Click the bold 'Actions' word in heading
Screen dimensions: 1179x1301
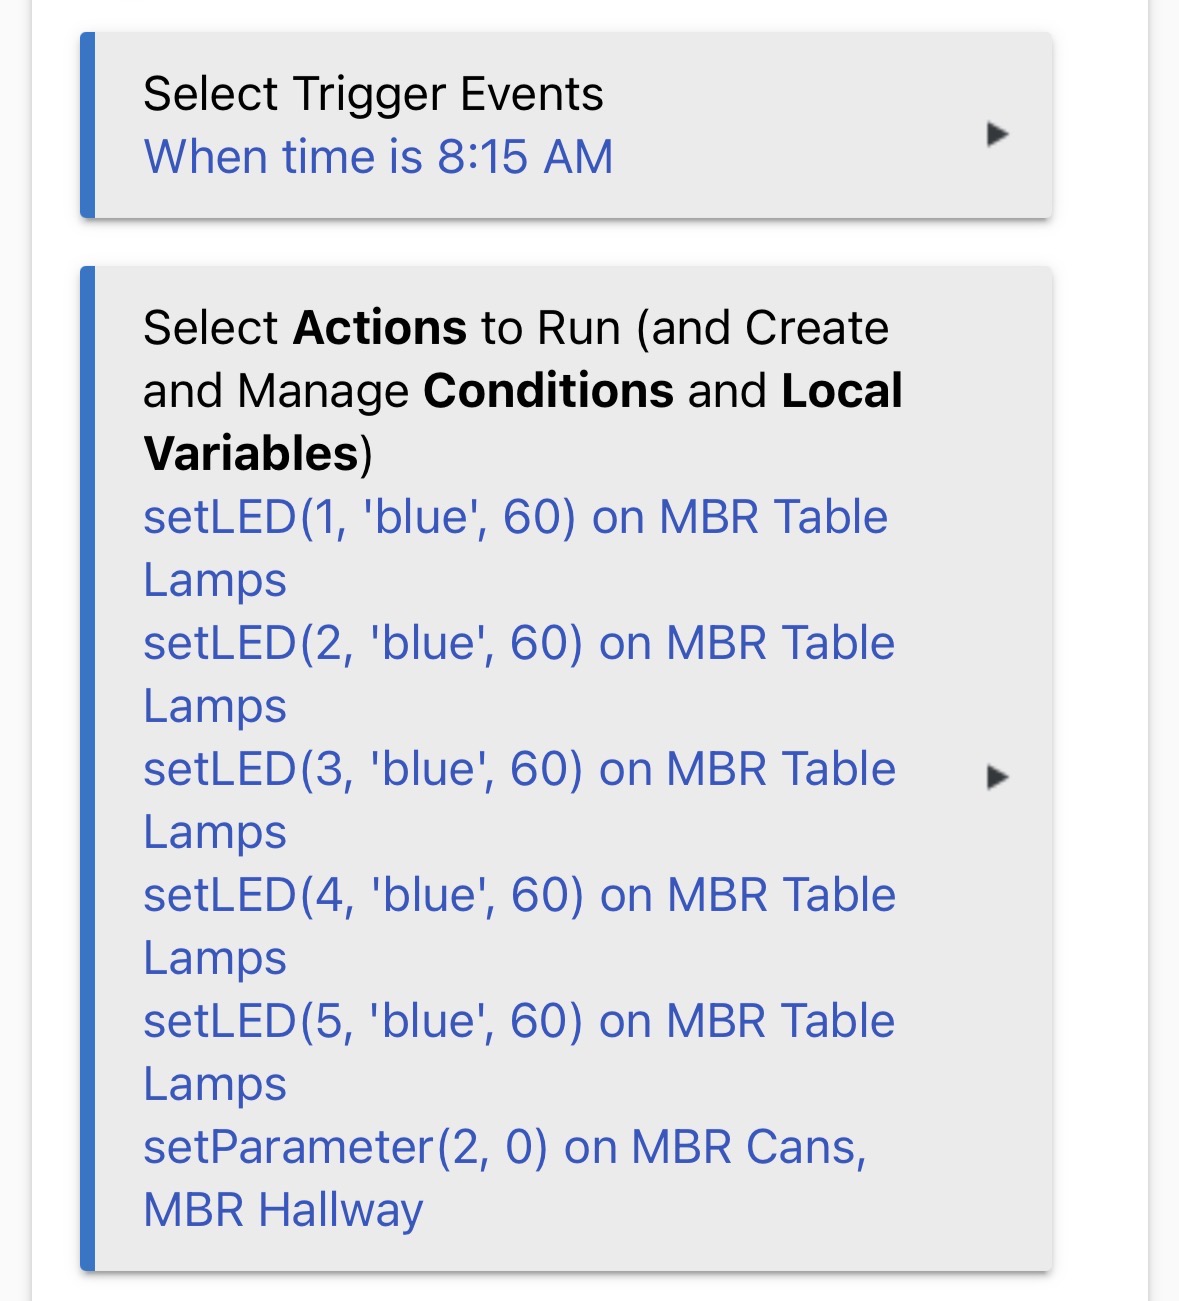click(x=380, y=328)
